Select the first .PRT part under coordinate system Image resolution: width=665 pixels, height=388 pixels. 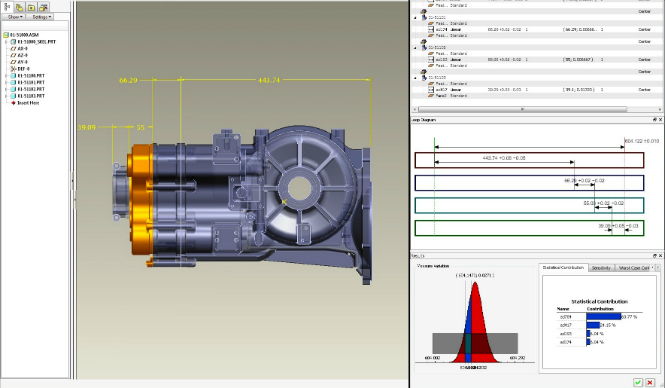(27, 76)
